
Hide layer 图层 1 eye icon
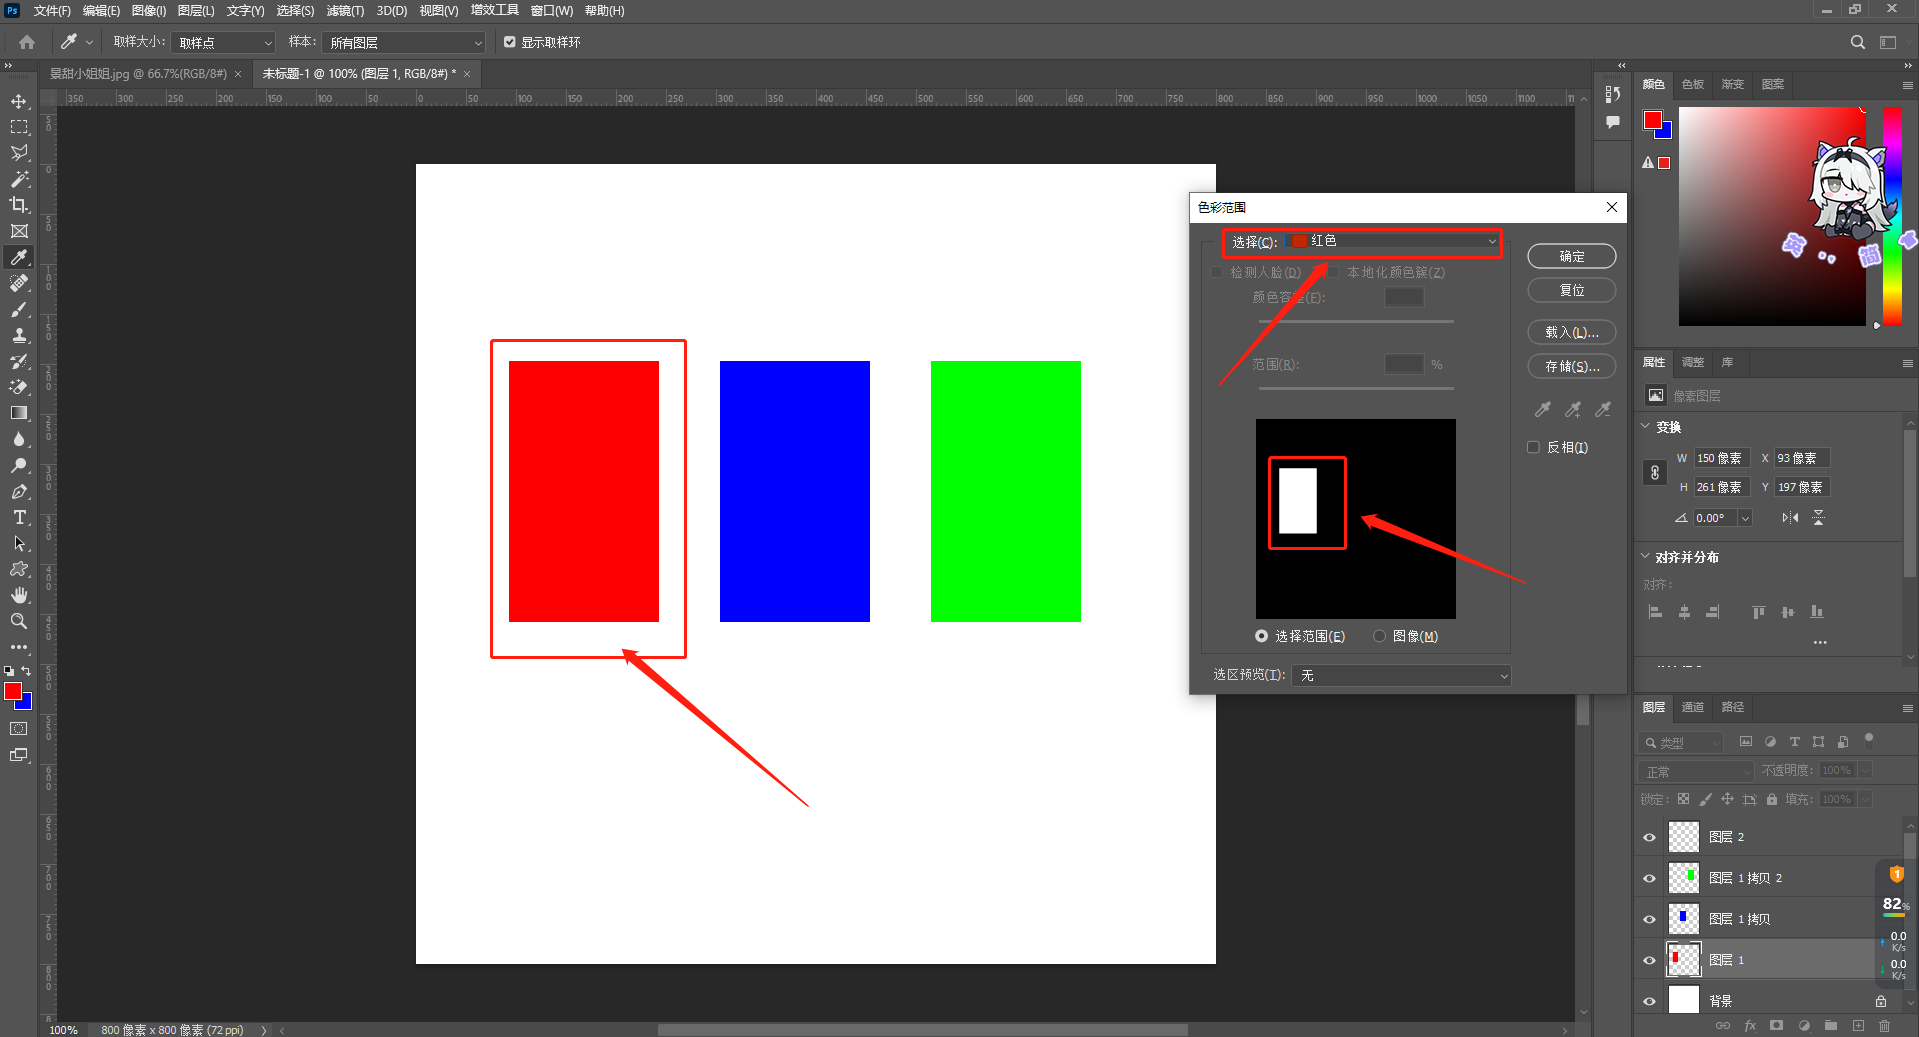[x=1650, y=961]
